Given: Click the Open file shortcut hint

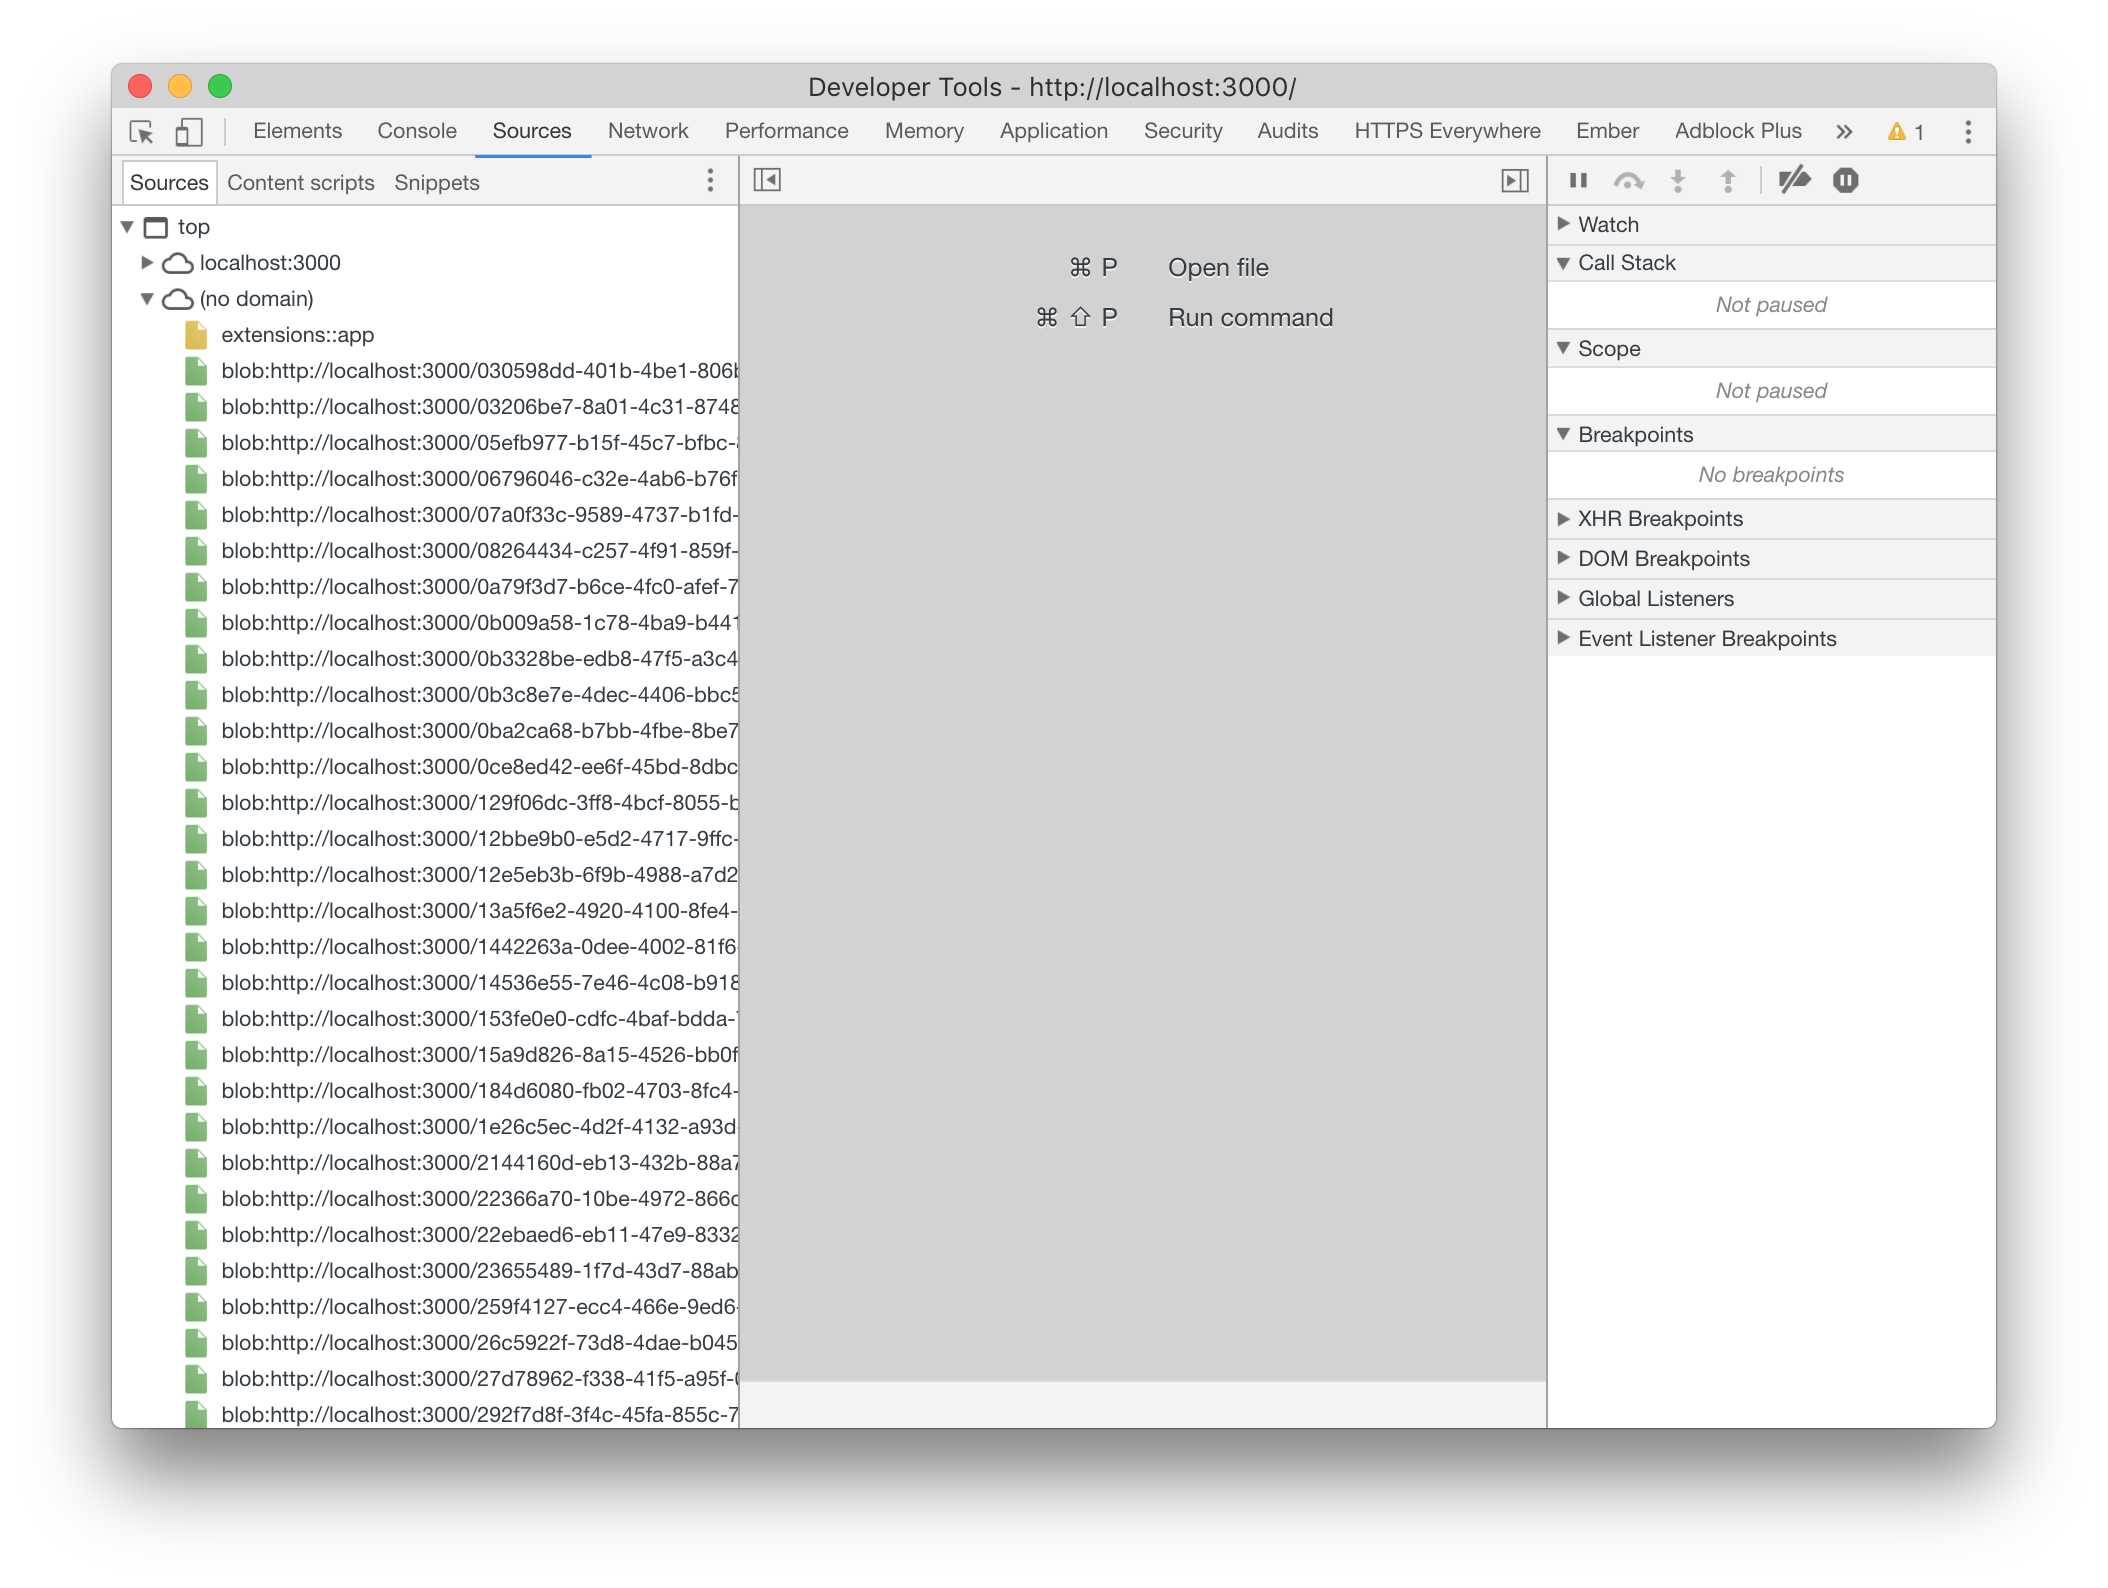Looking at the screenshot, I should [1218, 268].
